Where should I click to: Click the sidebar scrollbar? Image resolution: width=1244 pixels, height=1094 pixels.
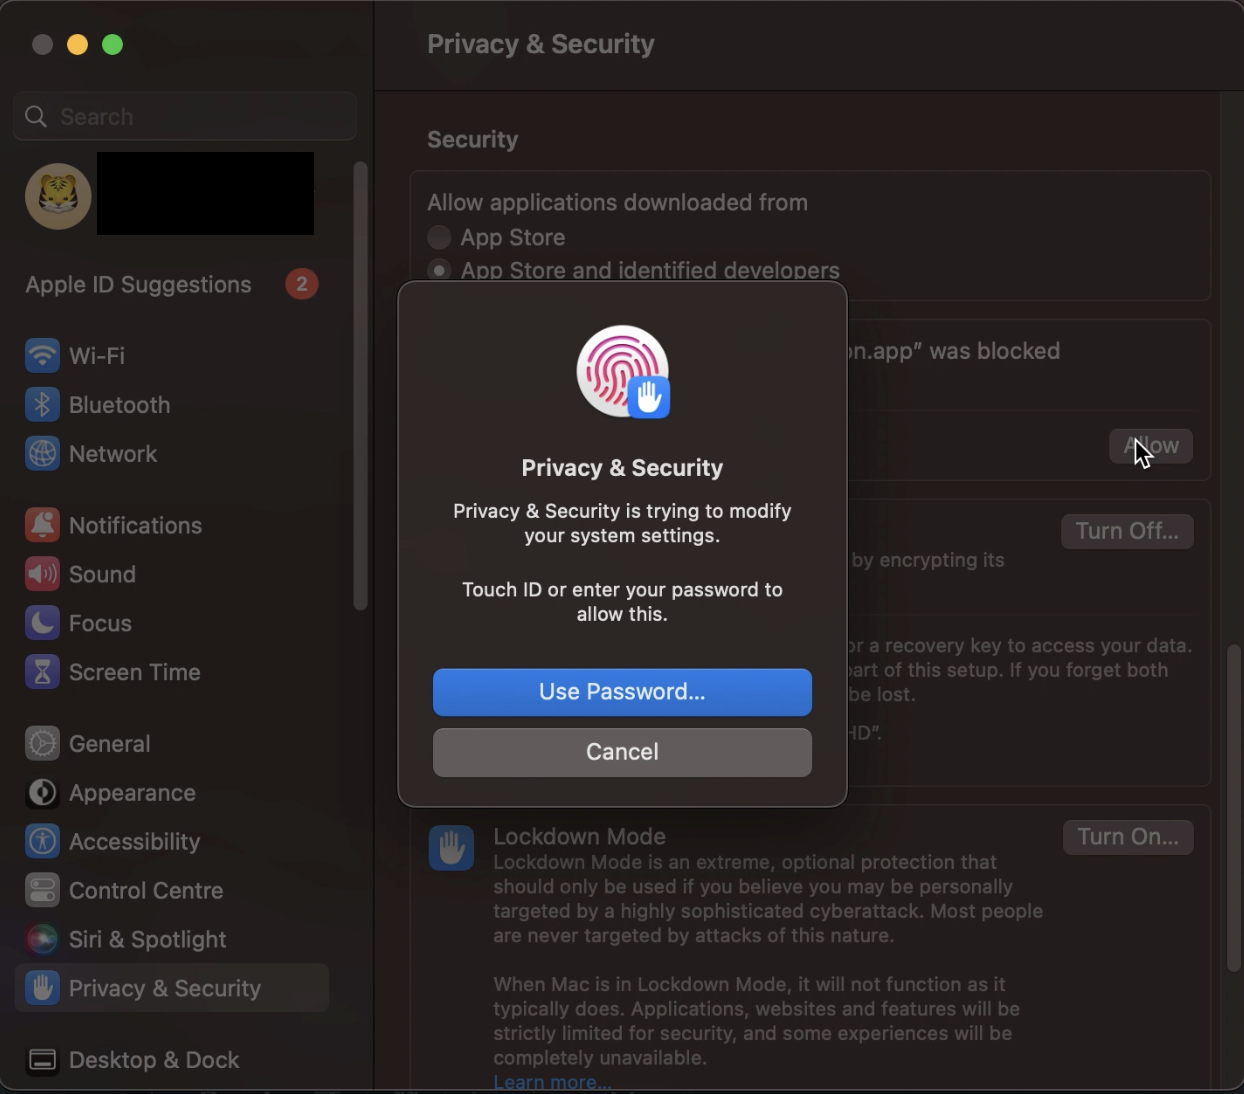tap(360, 386)
